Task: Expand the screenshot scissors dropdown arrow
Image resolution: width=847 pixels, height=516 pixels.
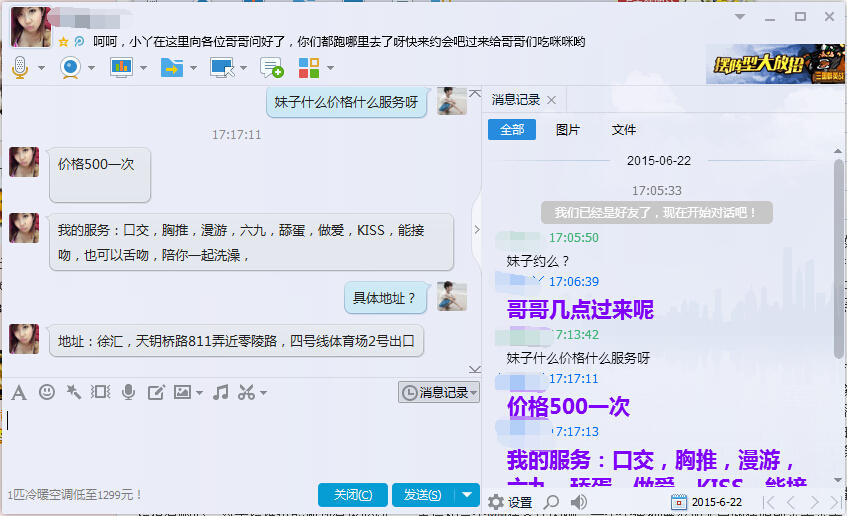Action: [x=264, y=393]
